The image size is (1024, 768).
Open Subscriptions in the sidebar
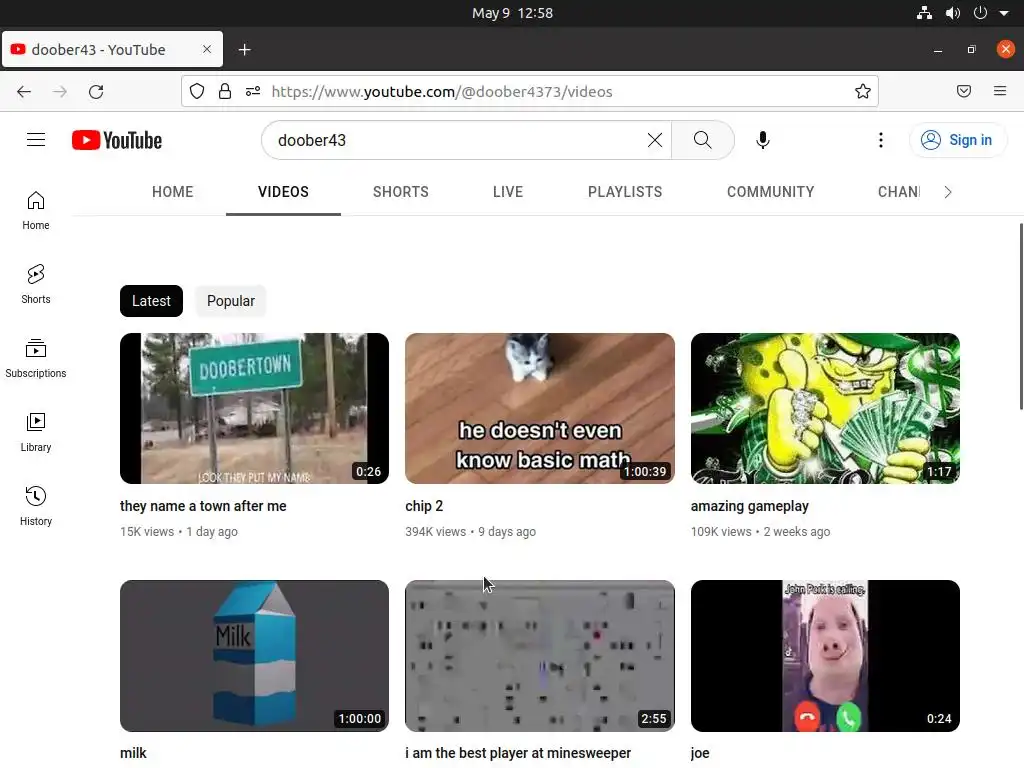pyautogui.click(x=36, y=358)
